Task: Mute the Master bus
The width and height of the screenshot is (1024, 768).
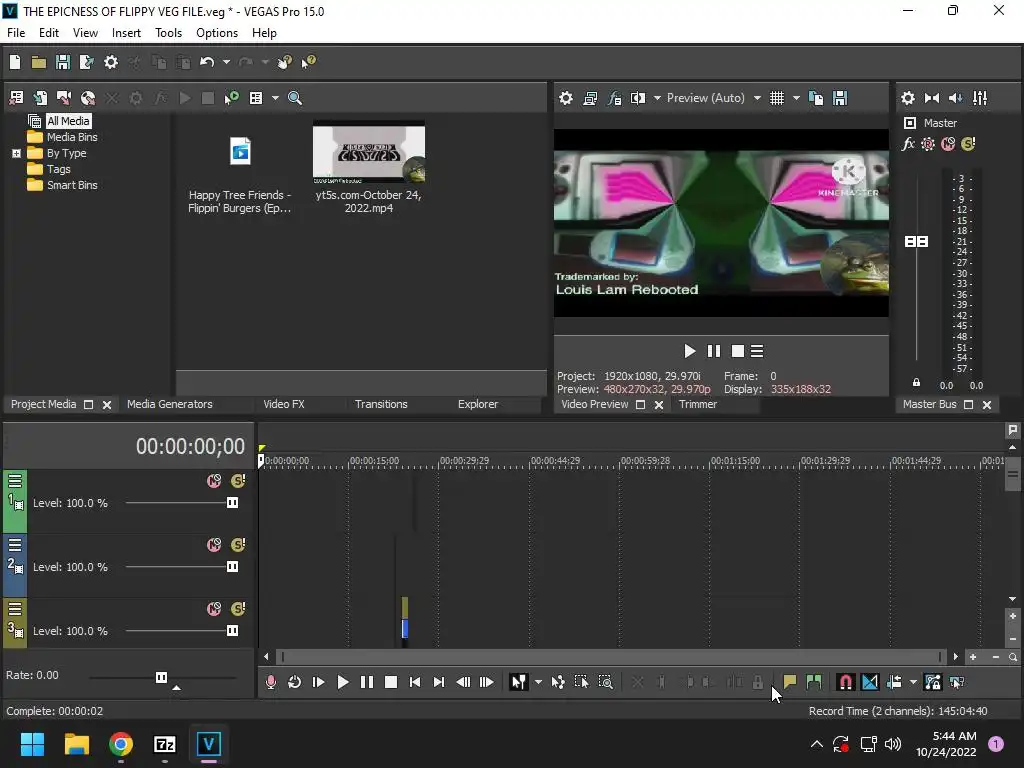Action: point(948,144)
